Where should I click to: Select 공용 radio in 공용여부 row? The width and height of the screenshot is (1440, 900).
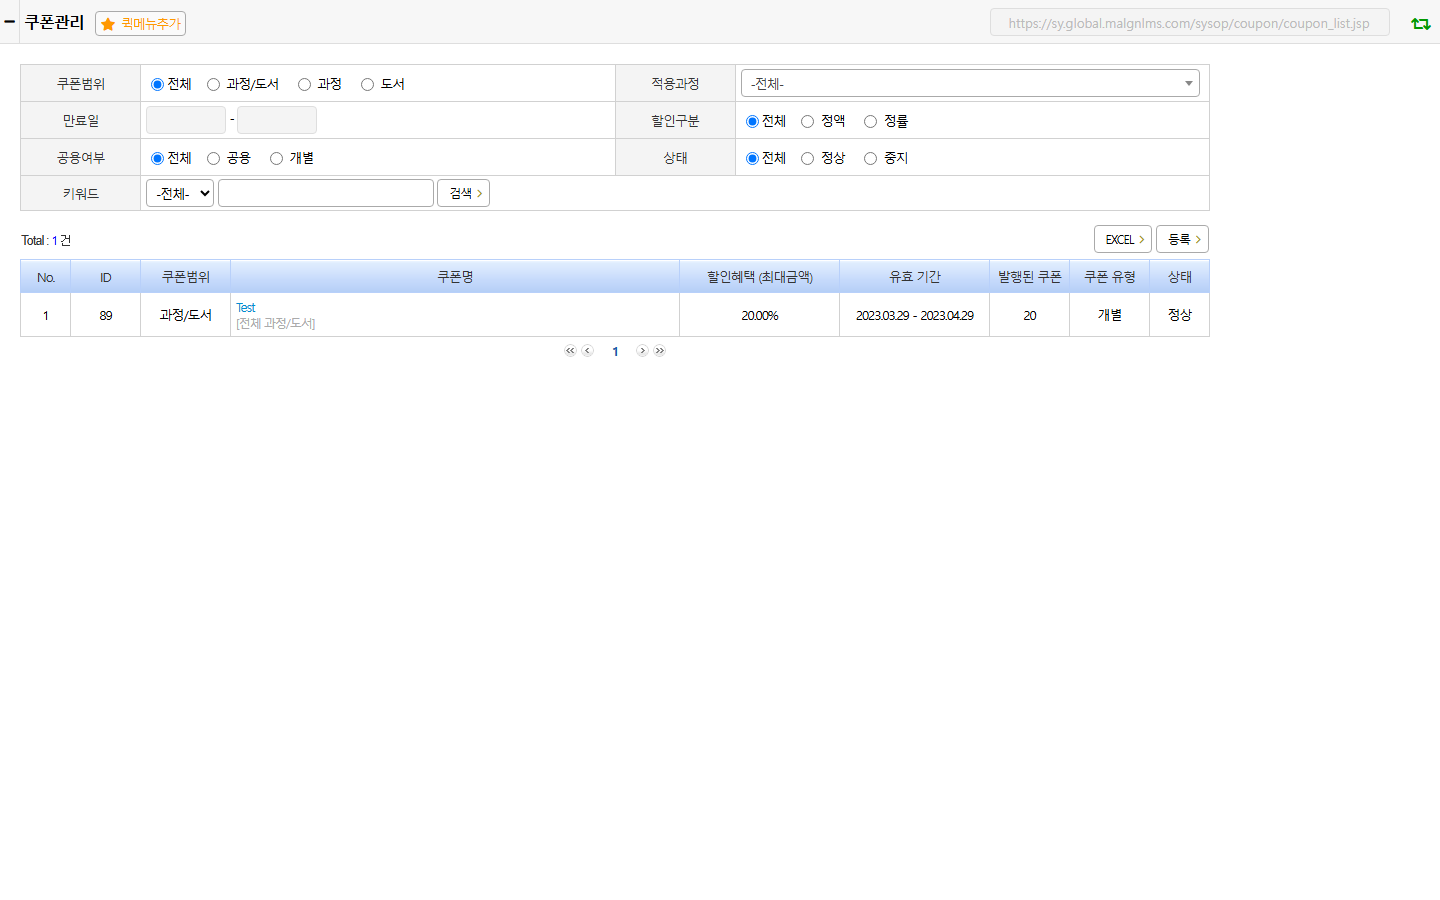[213, 158]
